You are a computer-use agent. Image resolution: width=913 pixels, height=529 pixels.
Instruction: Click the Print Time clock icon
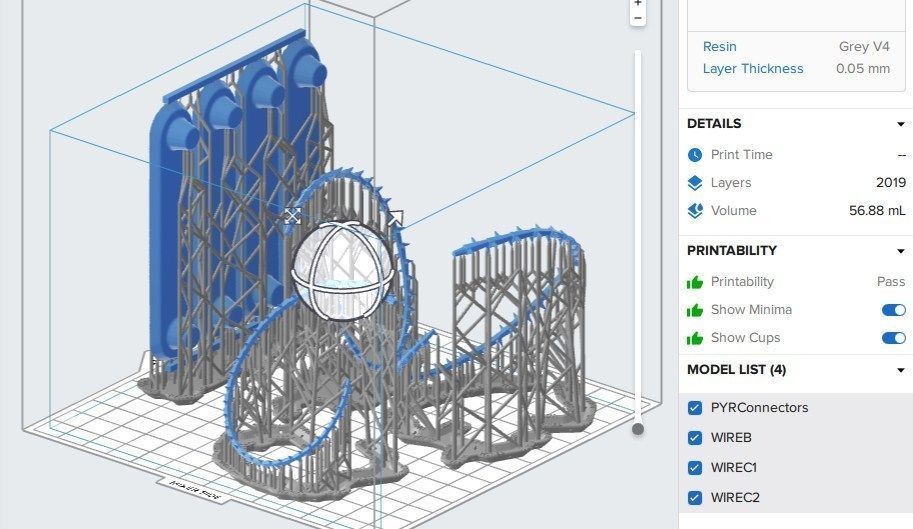[695, 155]
